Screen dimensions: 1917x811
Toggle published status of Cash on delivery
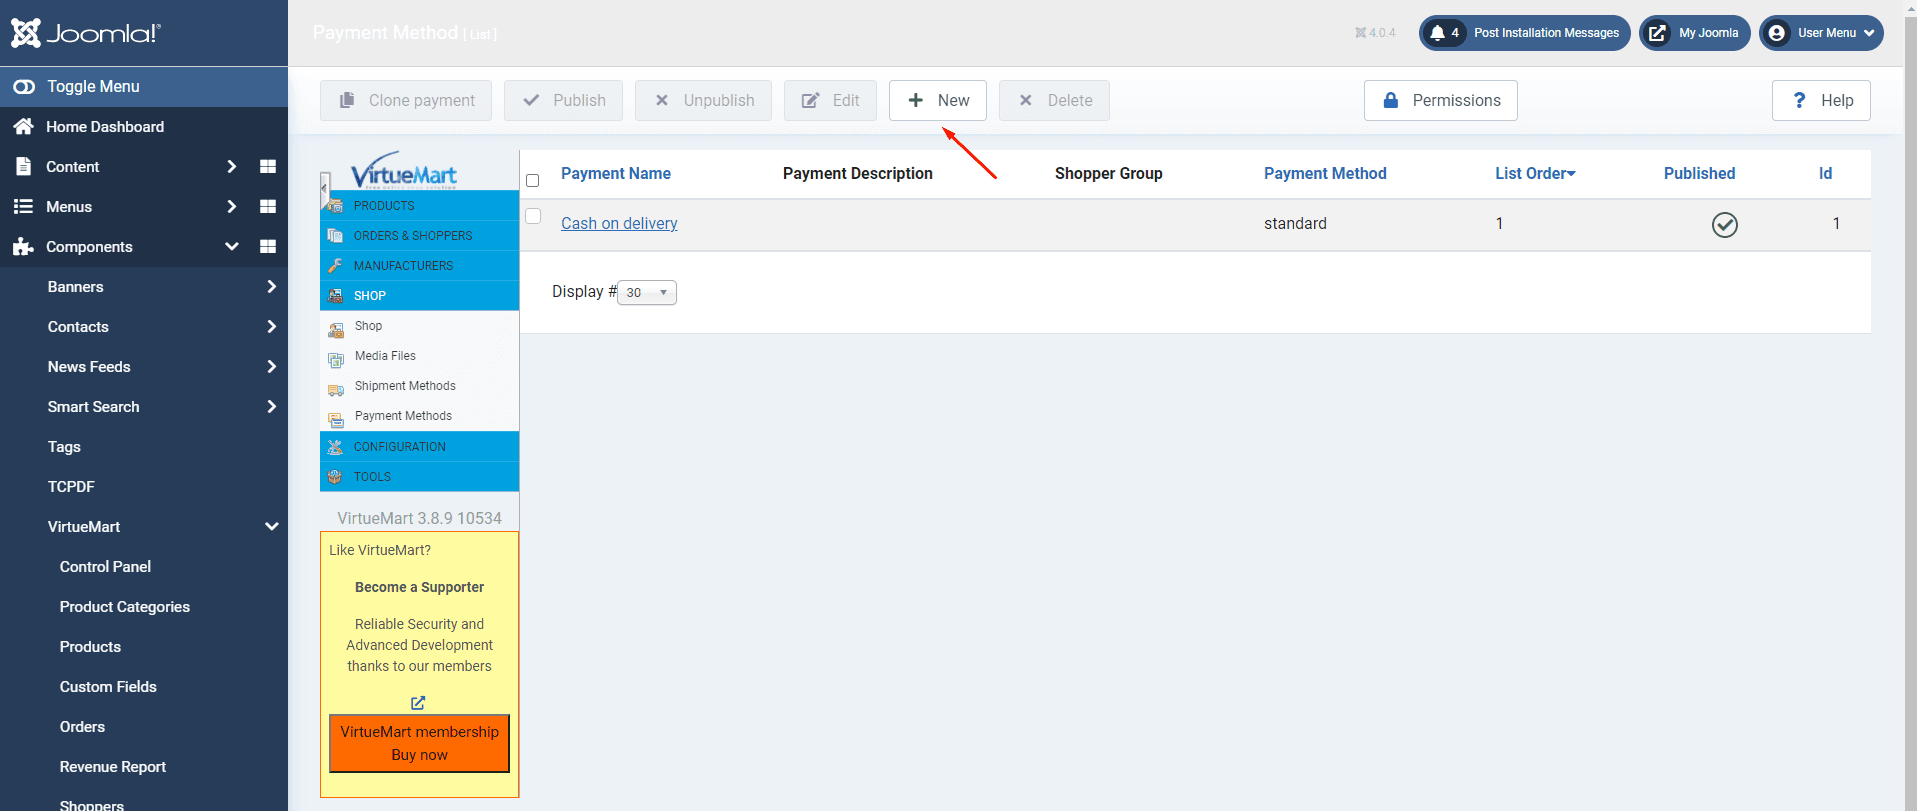click(x=1725, y=225)
